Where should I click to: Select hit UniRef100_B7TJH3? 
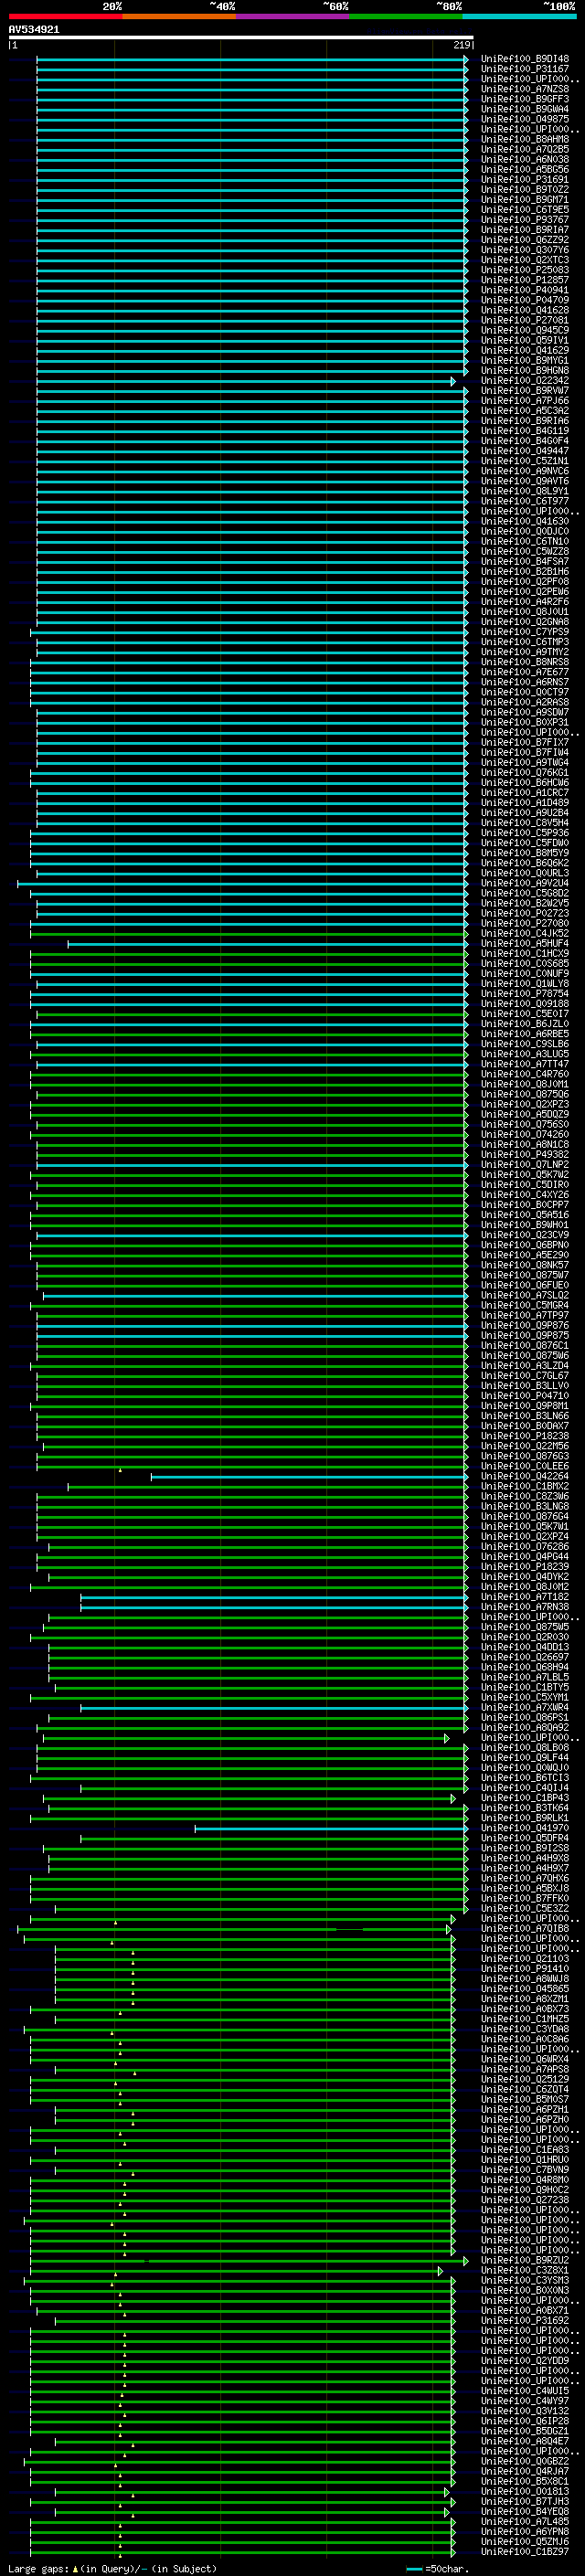[524, 2501]
